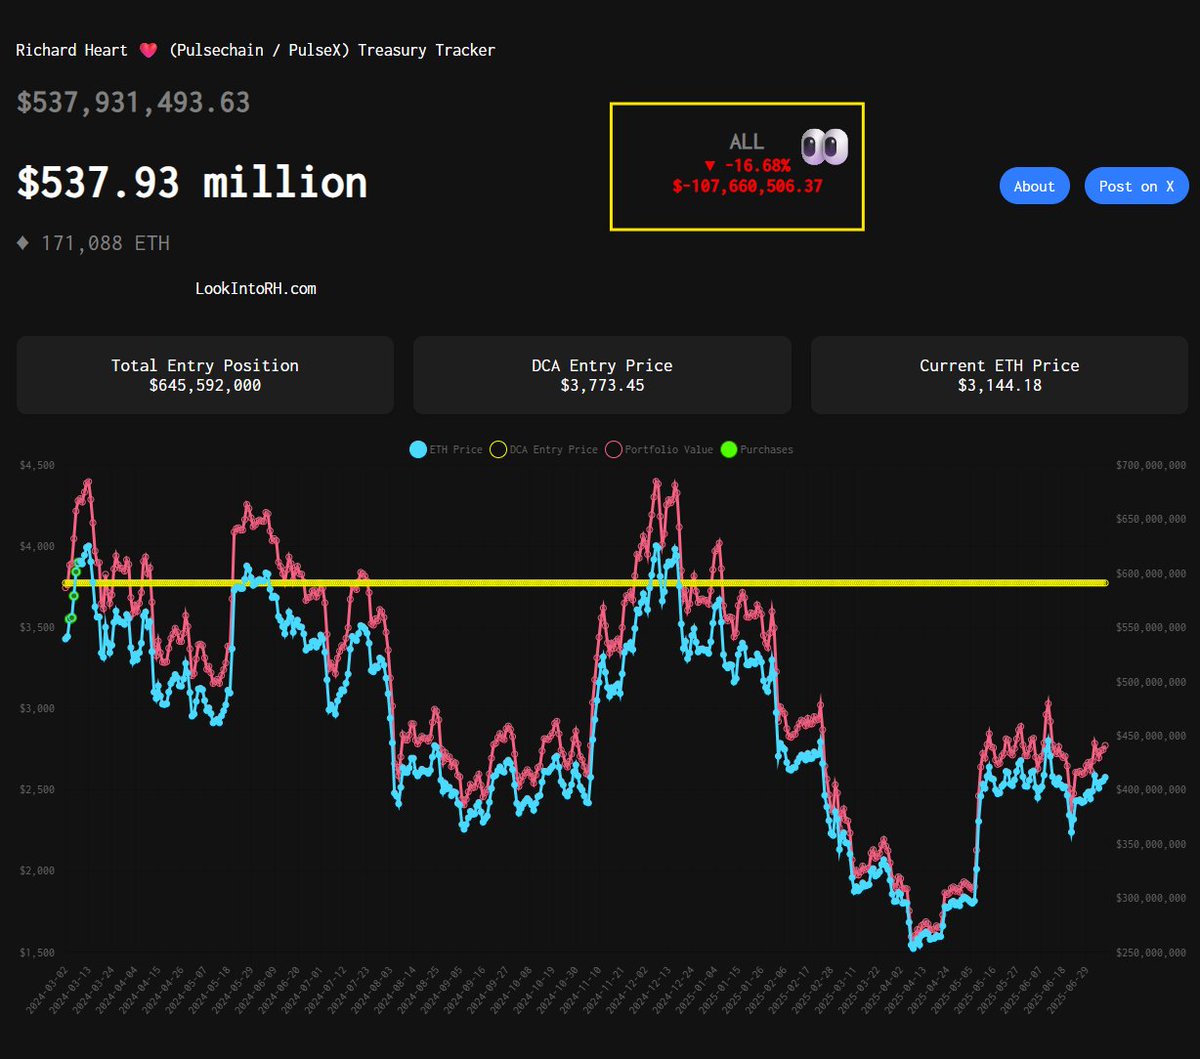Toggle the DCA Entry Price legend series

point(543,450)
